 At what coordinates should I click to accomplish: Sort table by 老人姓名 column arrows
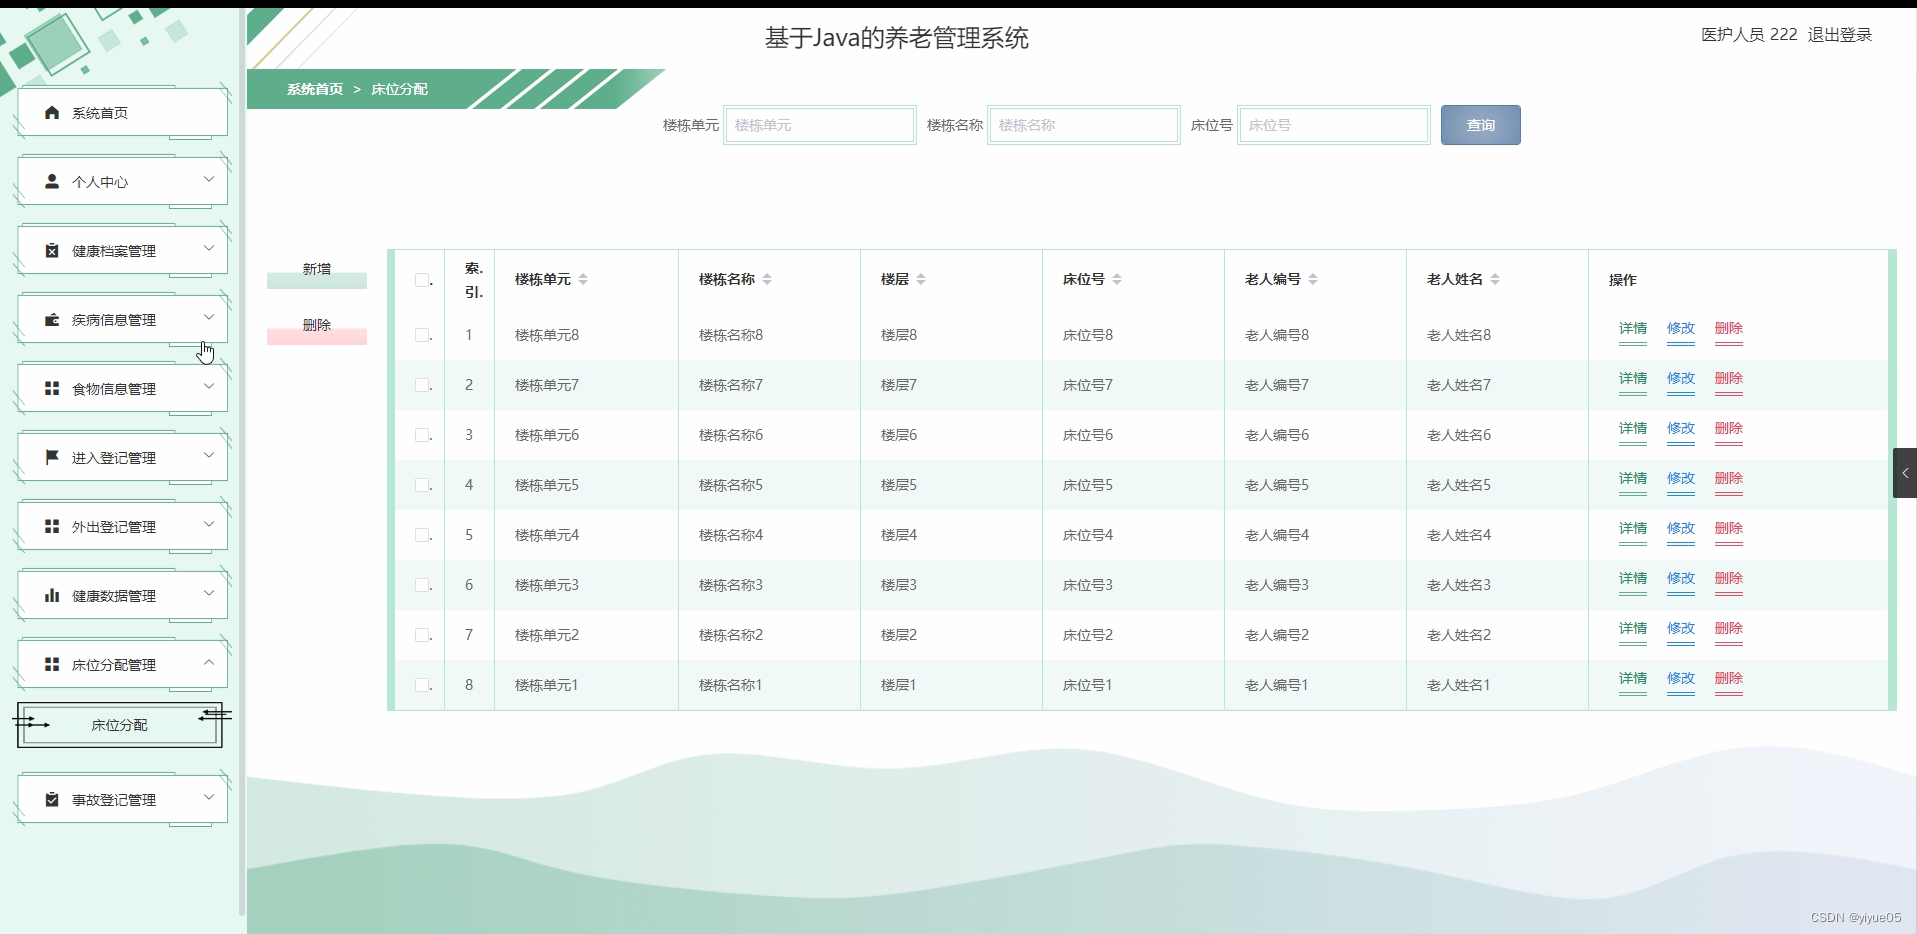pos(1495,279)
